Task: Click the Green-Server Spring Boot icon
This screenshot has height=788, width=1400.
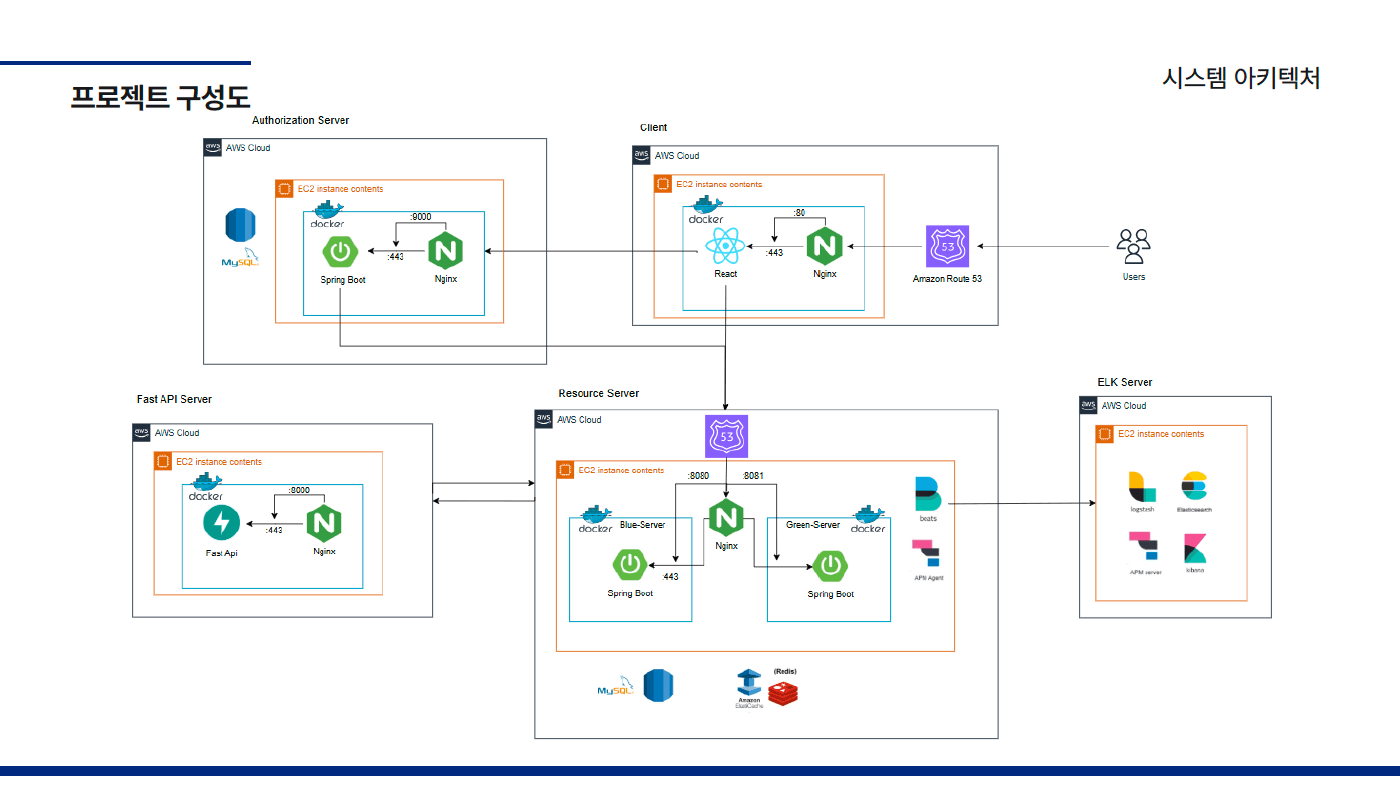Action: click(x=830, y=566)
